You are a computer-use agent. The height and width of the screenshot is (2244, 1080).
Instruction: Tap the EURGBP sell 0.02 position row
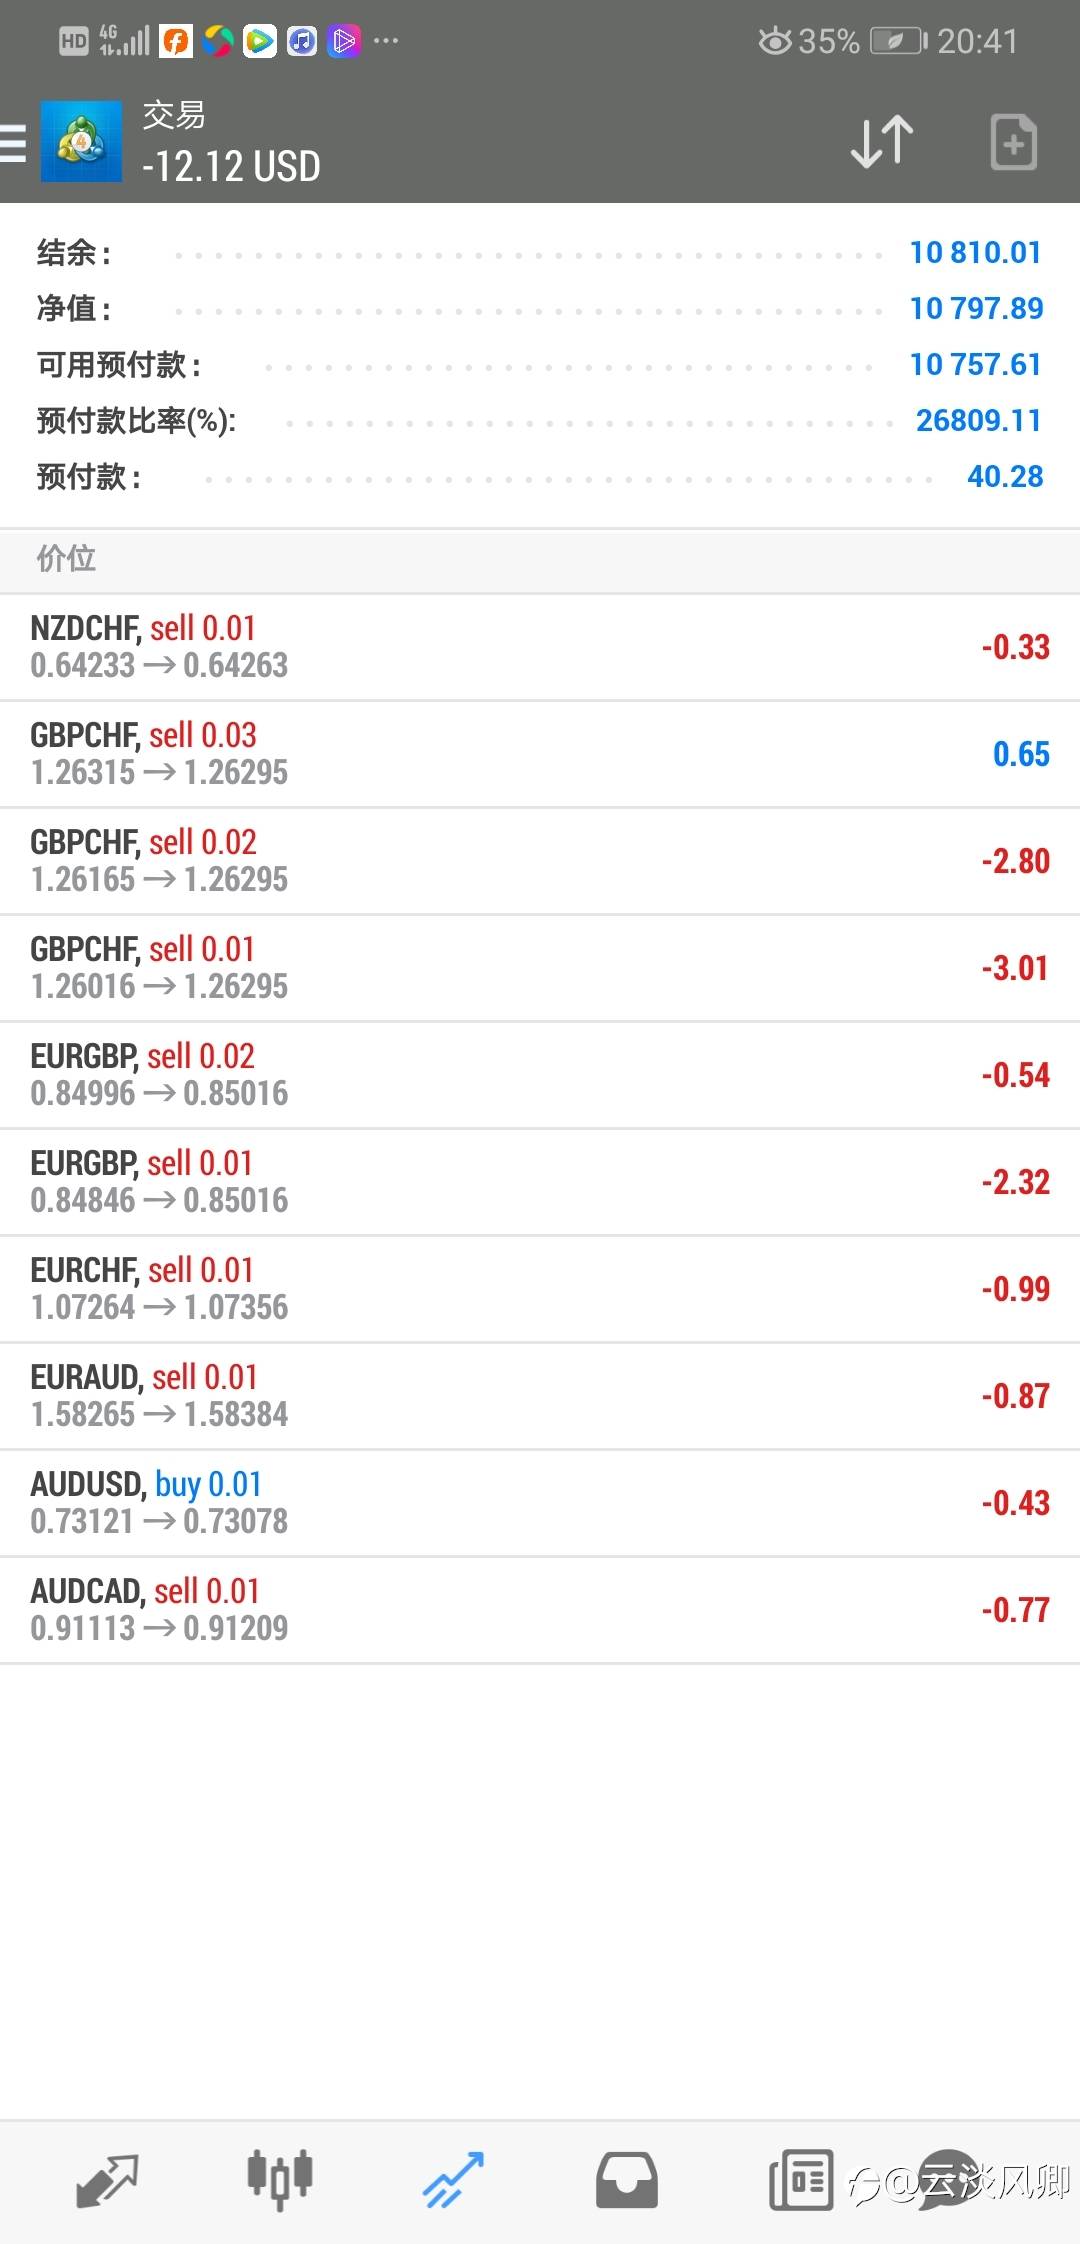pyautogui.click(x=540, y=1075)
